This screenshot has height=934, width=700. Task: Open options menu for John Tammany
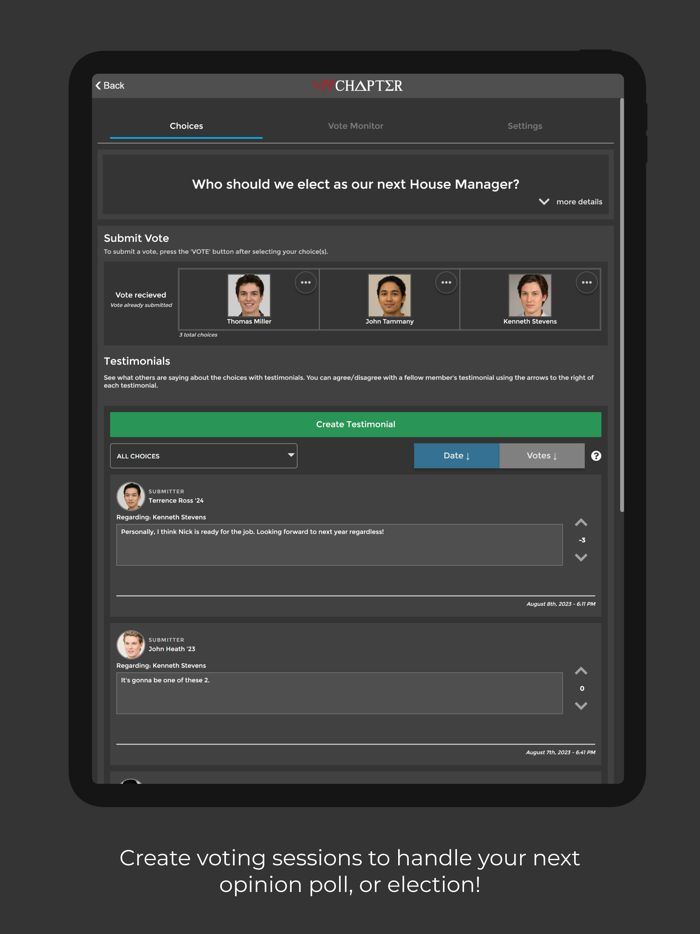[x=446, y=282]
